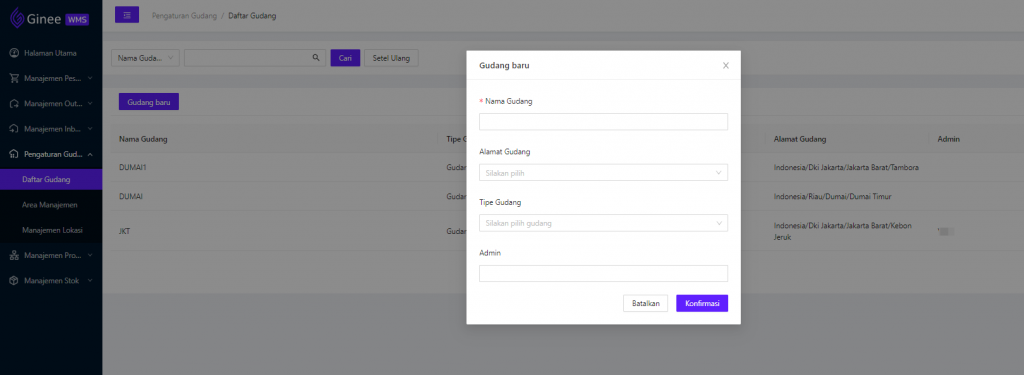The width and height of the screenshot is (1024, 375).
Task: Close the Gudang baru dialog
Action: 726,66
